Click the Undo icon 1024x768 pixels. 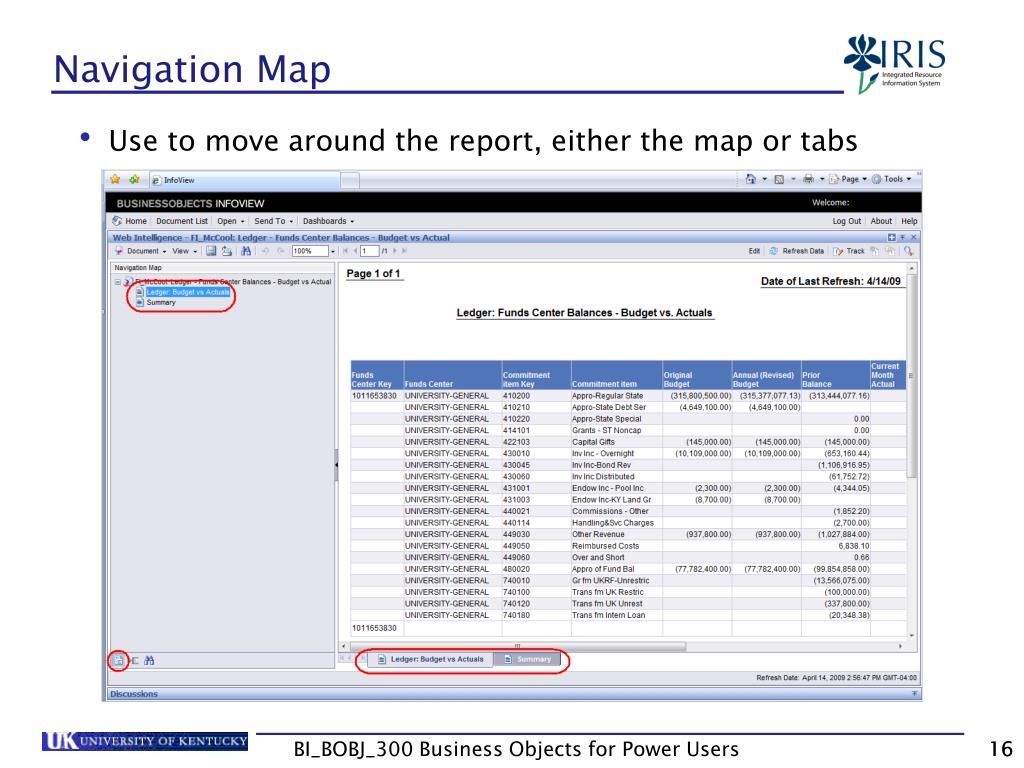coord(265,251)
